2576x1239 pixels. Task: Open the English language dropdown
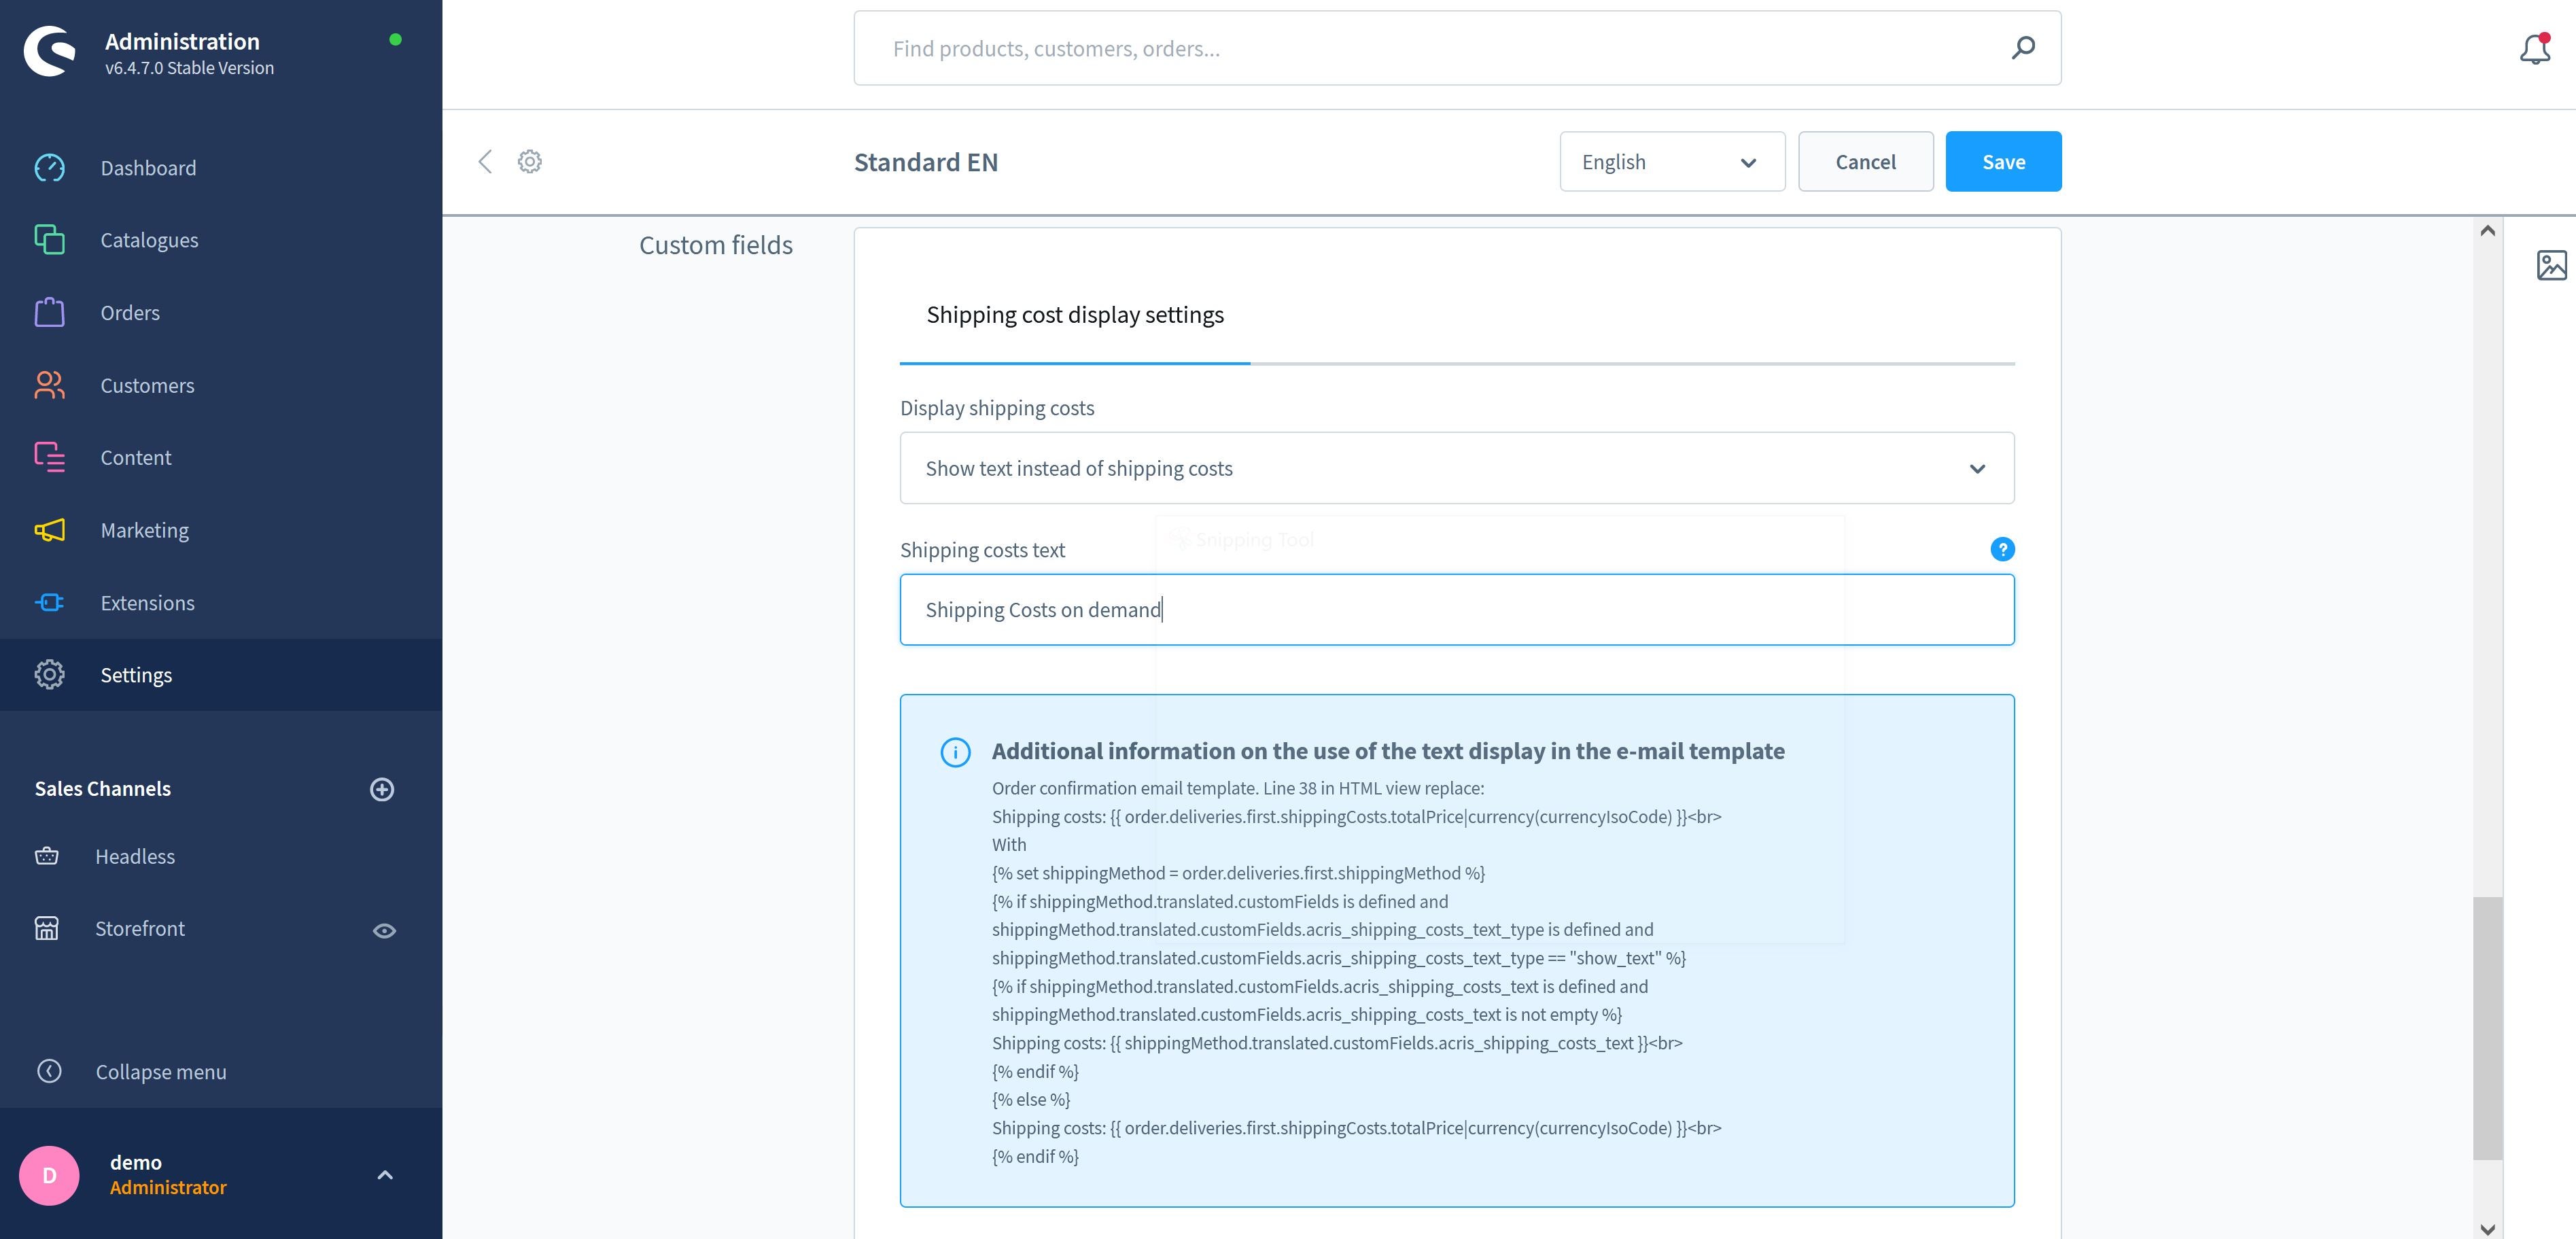tap(1672, 162)
